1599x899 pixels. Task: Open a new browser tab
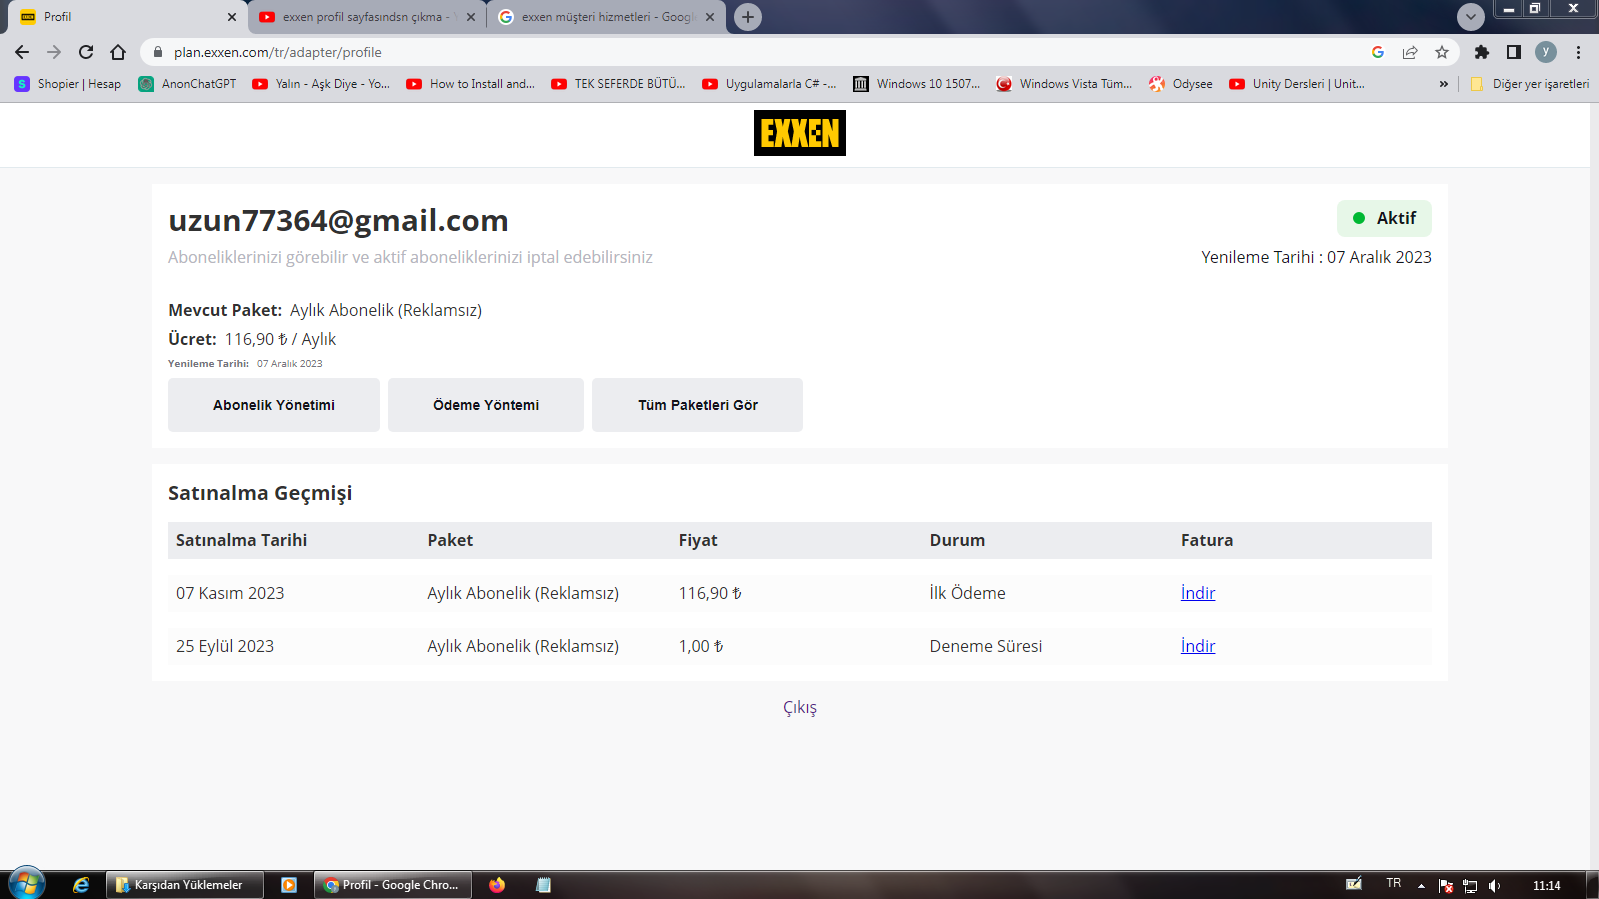click(x=748, y=17)
